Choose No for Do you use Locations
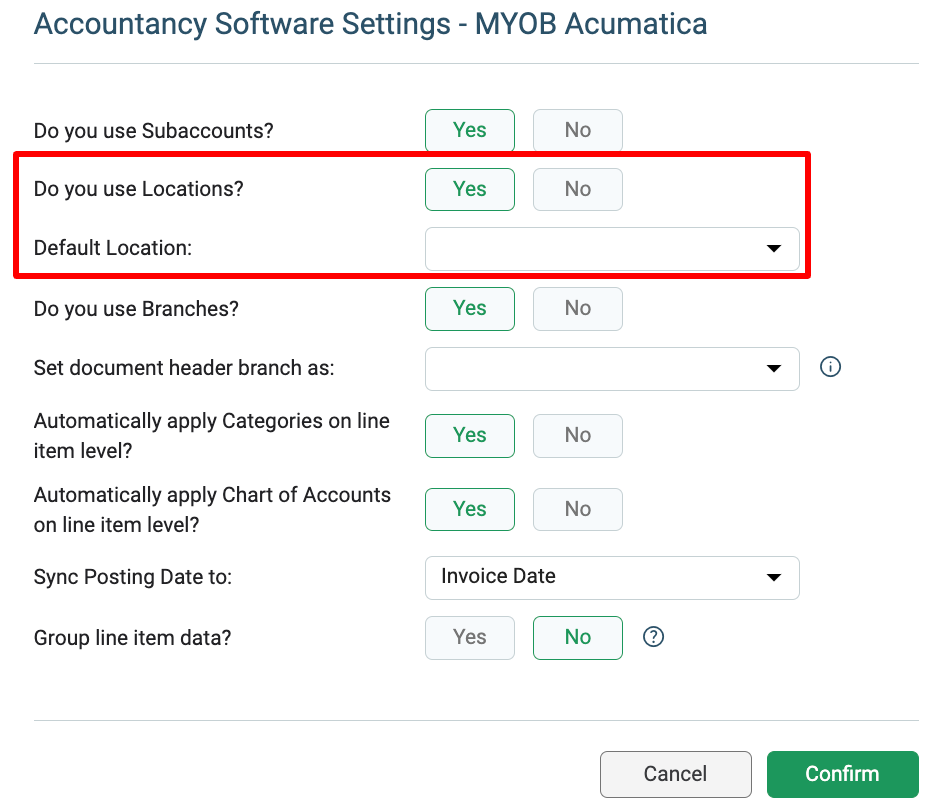 [x=577, y=189]
